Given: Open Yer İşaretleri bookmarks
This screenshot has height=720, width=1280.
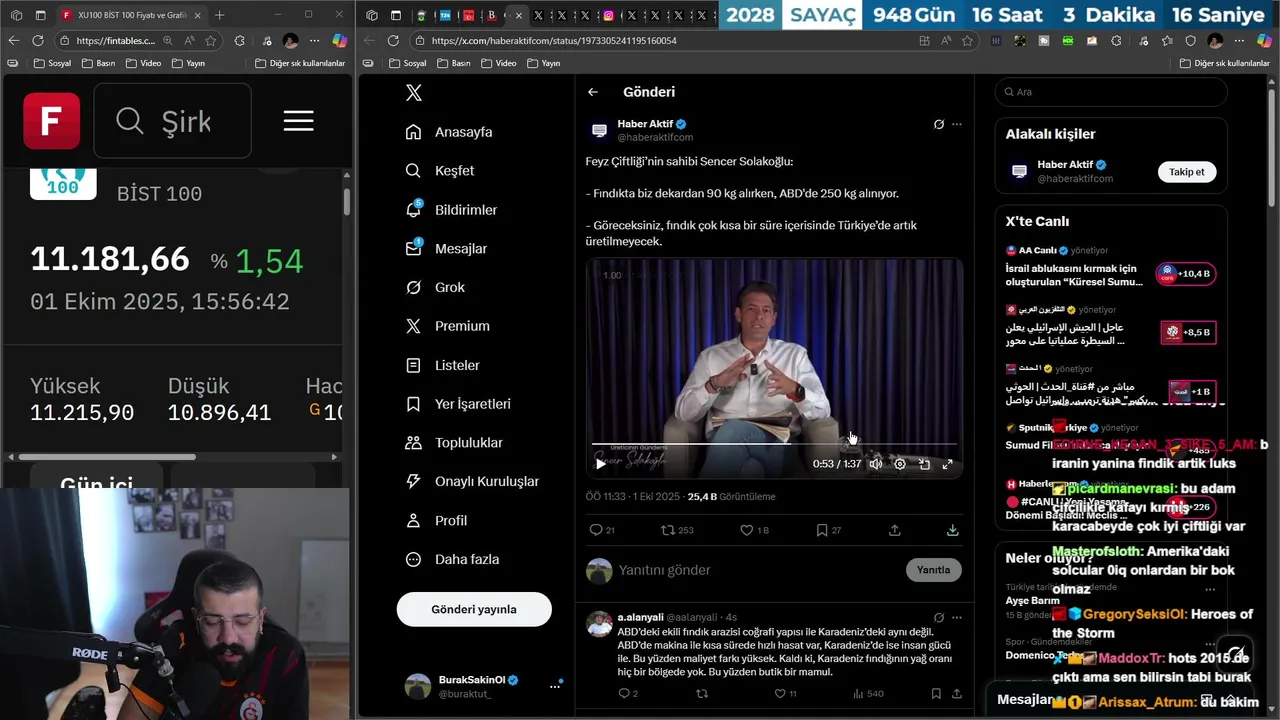Looking at the screenshot, I should pos(458,404).
